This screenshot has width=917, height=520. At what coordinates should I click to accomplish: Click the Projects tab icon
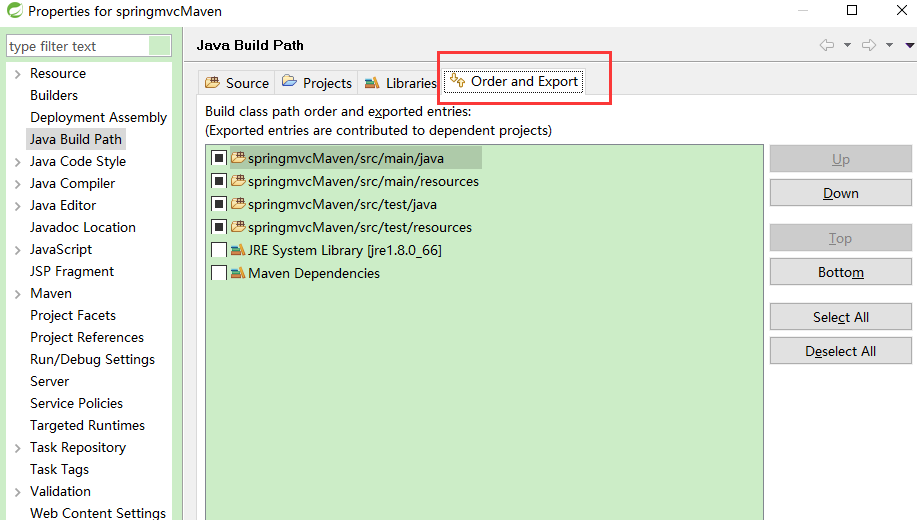289,82
